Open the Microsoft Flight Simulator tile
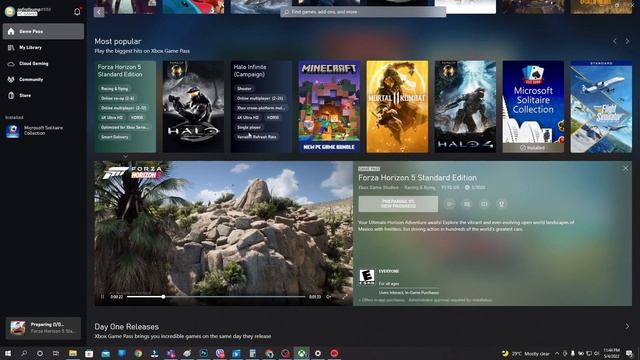Viewport: 640px width, 360px height. point(601,107)
